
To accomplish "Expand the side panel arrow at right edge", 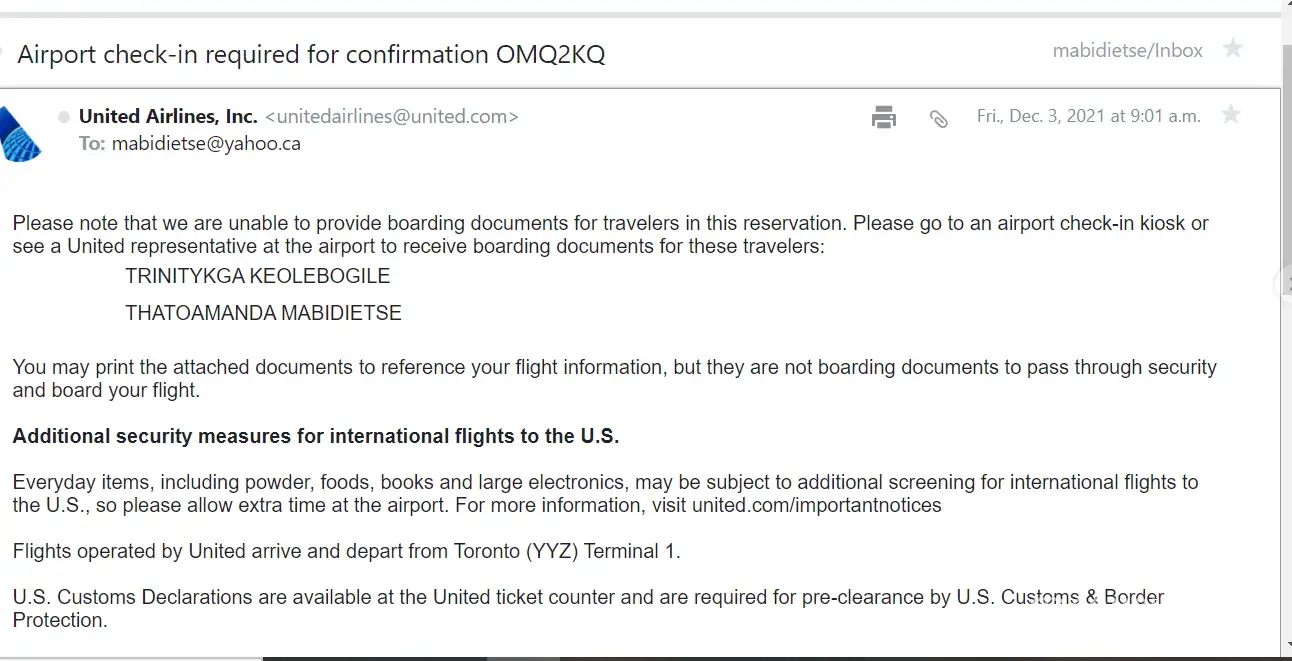I will coord(1284,284).
